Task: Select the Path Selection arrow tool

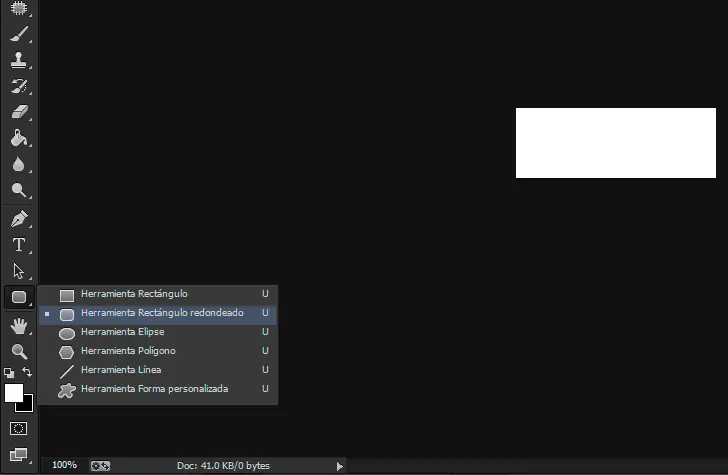Action: tap(19, 271)
